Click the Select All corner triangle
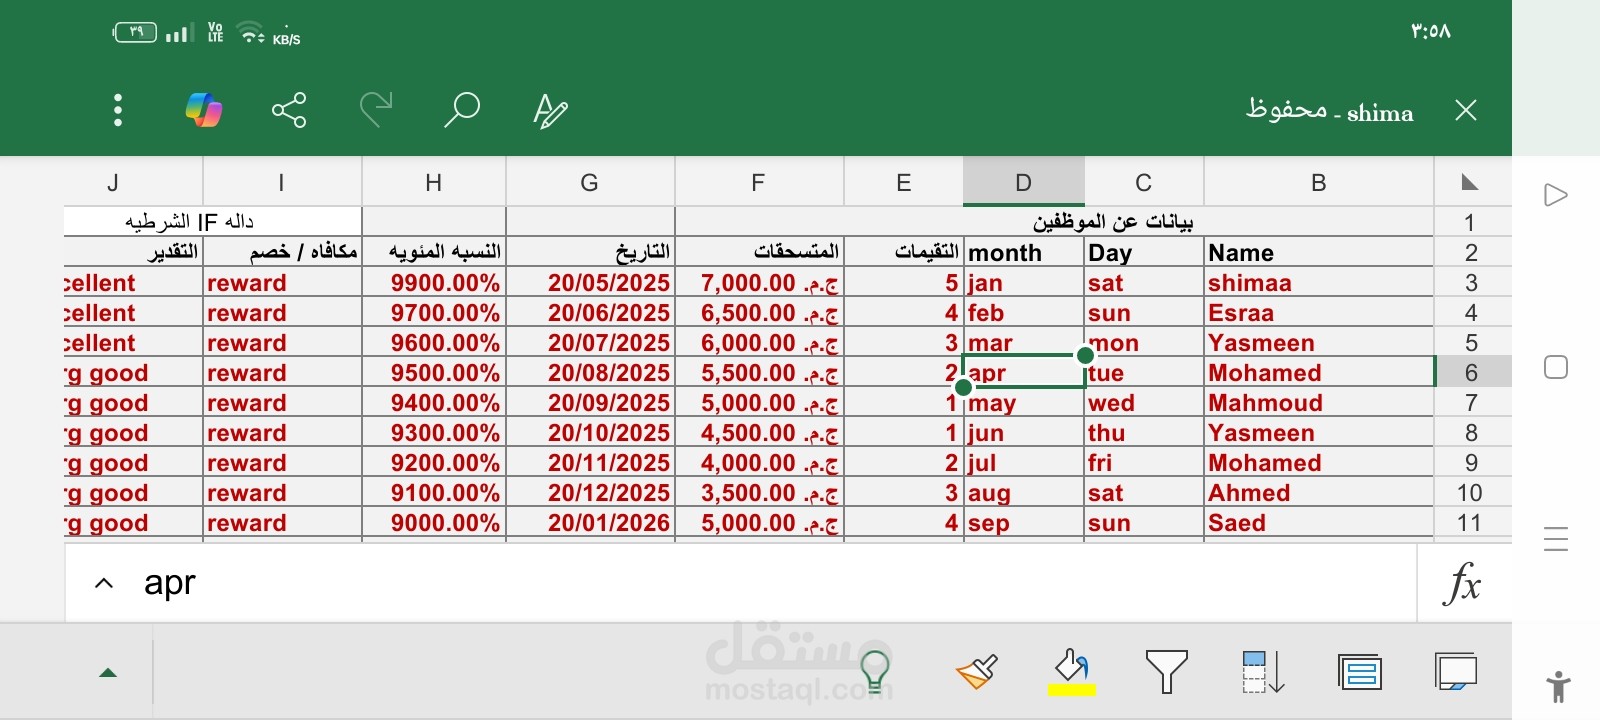The width and height of the screenshot is (1600, 720). pos(1469,182)
